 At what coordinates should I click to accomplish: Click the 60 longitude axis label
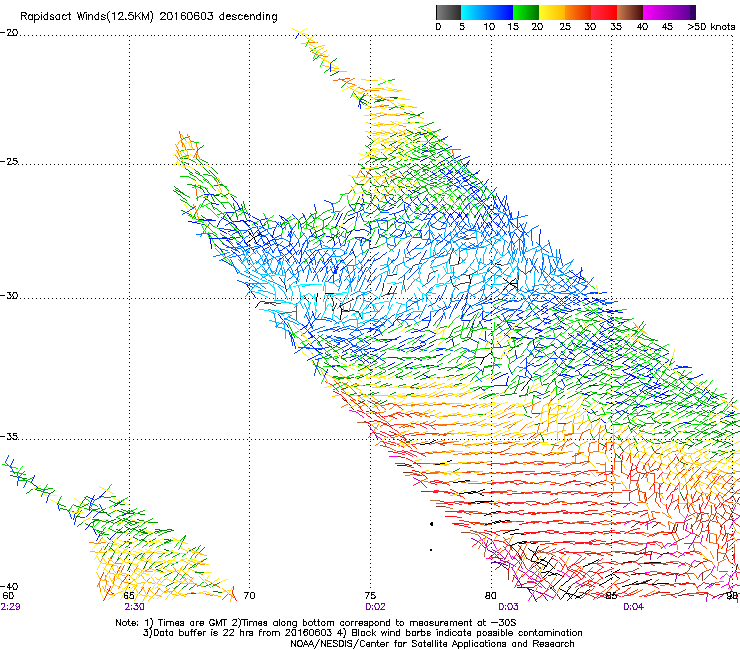[8, 596]
